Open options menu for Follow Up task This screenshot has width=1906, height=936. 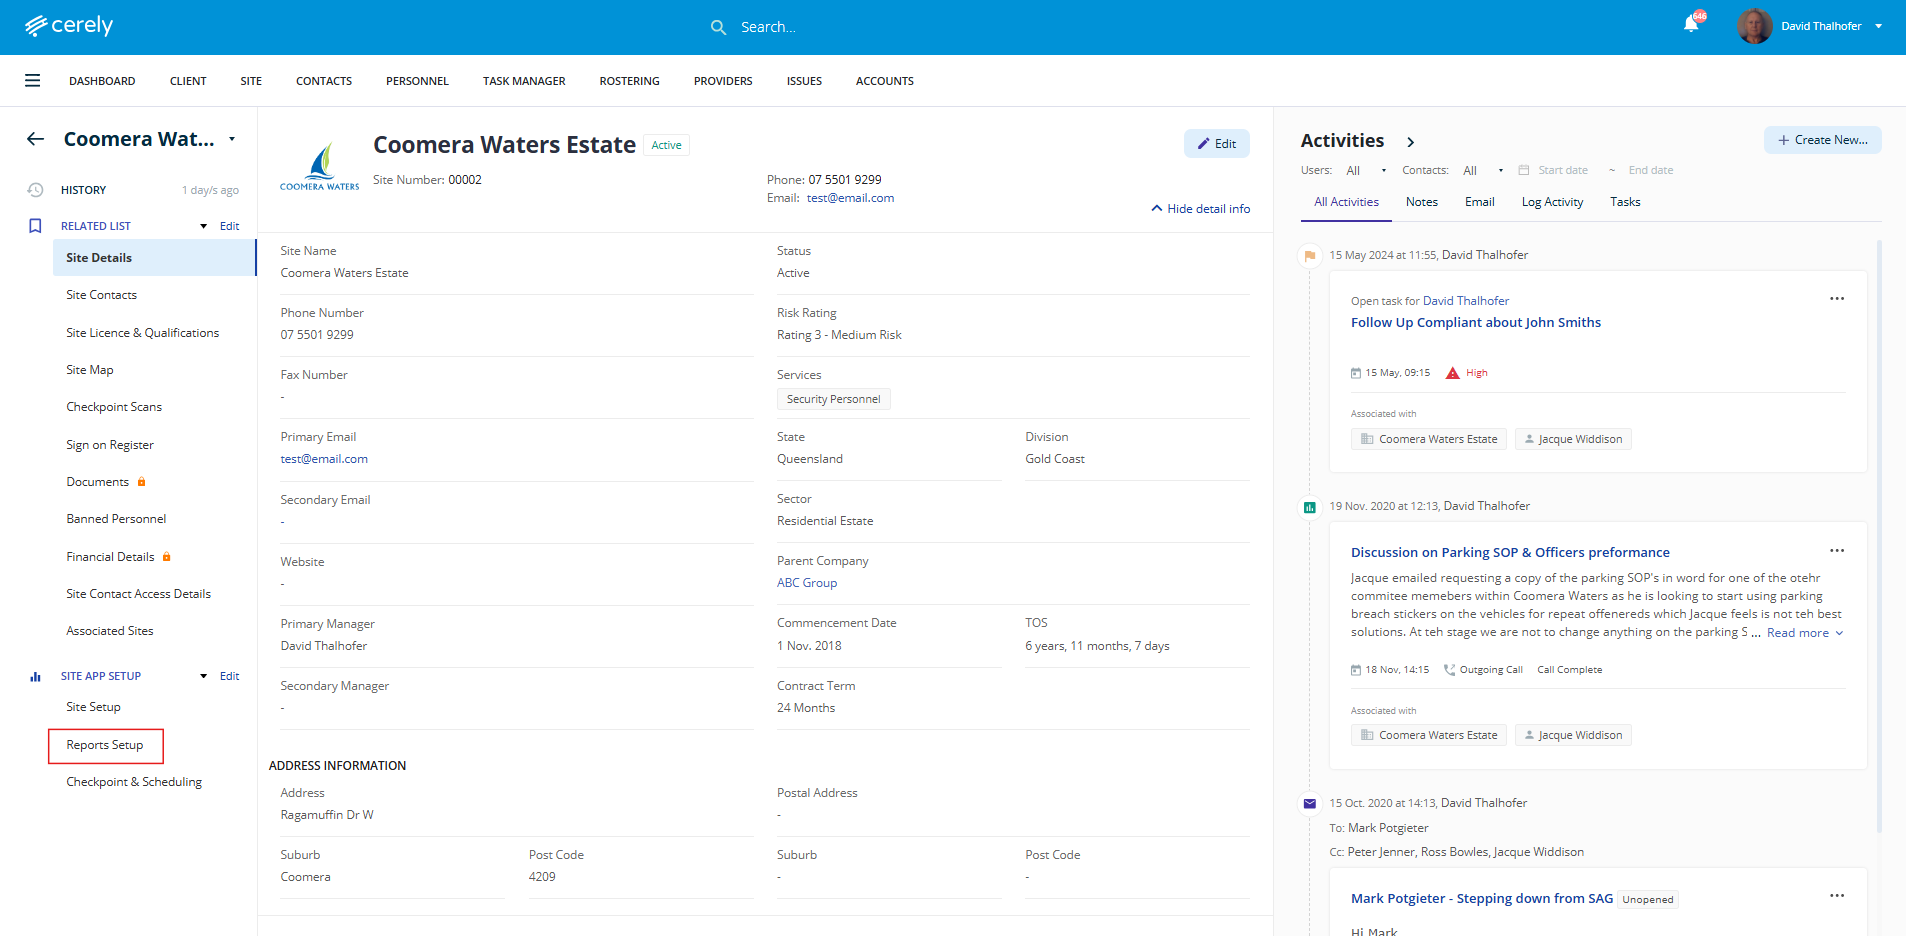click(1836, 299)
